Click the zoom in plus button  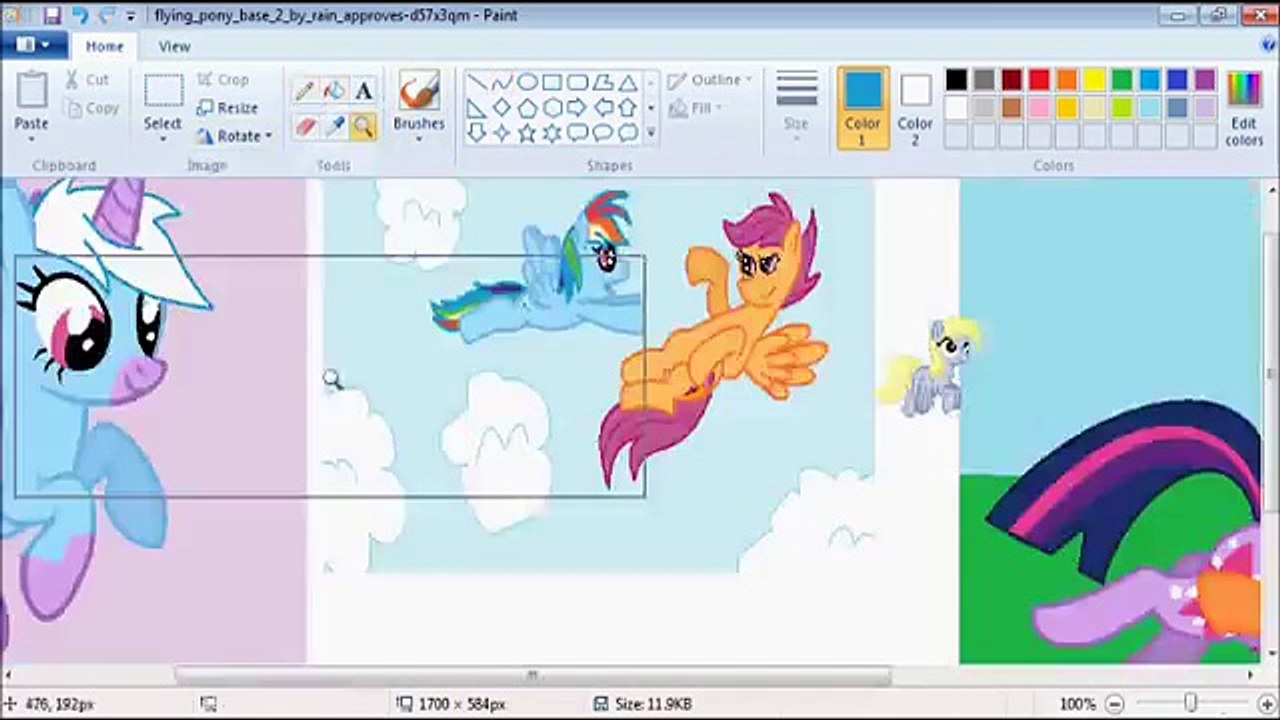pos(1267,704)
